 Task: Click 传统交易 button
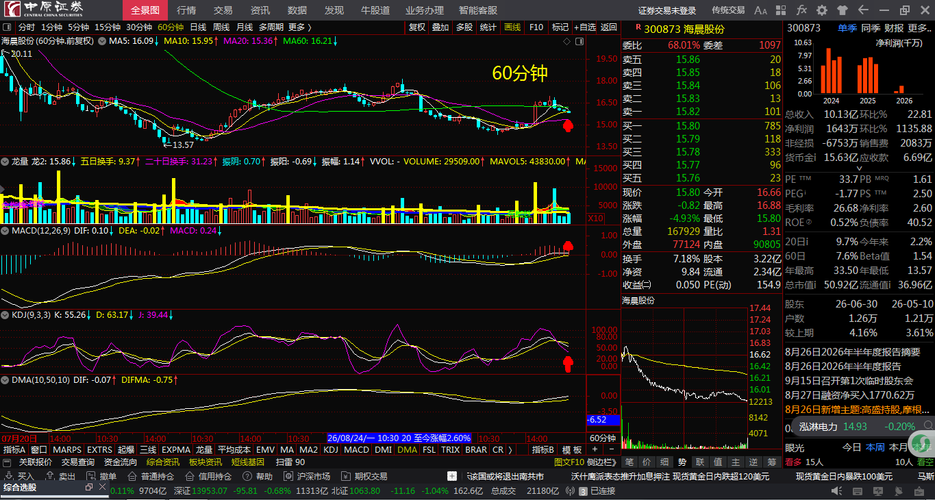point(728,10)
